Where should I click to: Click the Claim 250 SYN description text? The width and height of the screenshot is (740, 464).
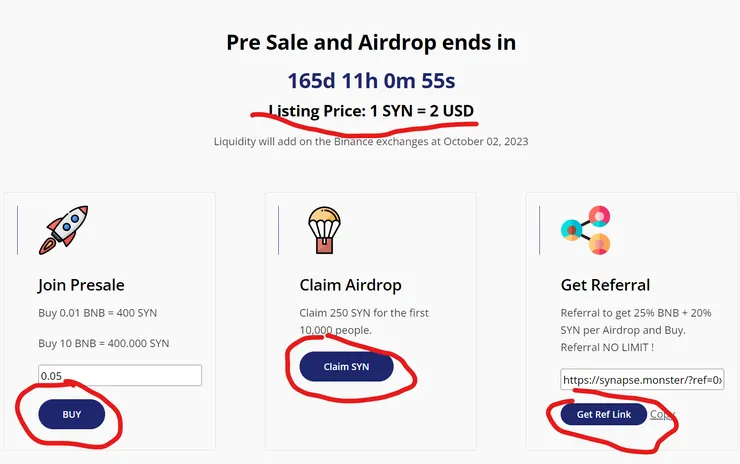point(364,321)
